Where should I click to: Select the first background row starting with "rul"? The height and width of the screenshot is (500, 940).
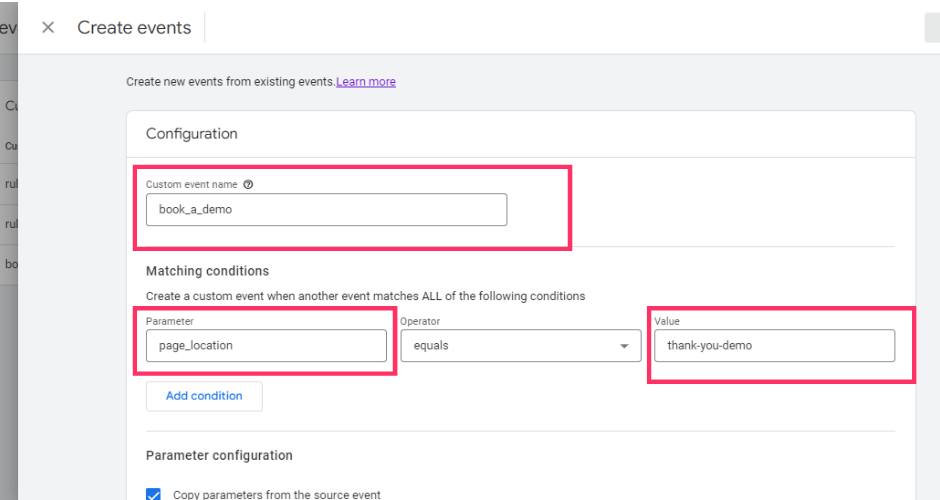10,184
